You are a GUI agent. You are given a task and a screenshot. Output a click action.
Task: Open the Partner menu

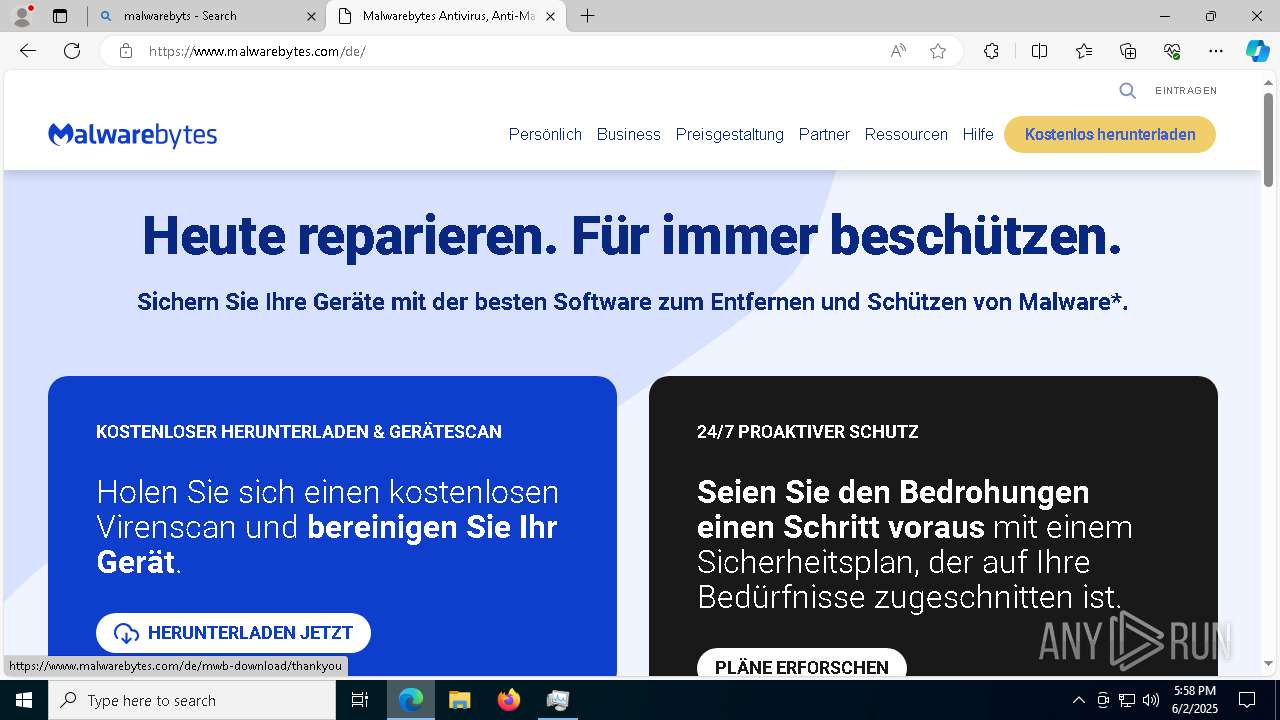click(x=824, y=134)
